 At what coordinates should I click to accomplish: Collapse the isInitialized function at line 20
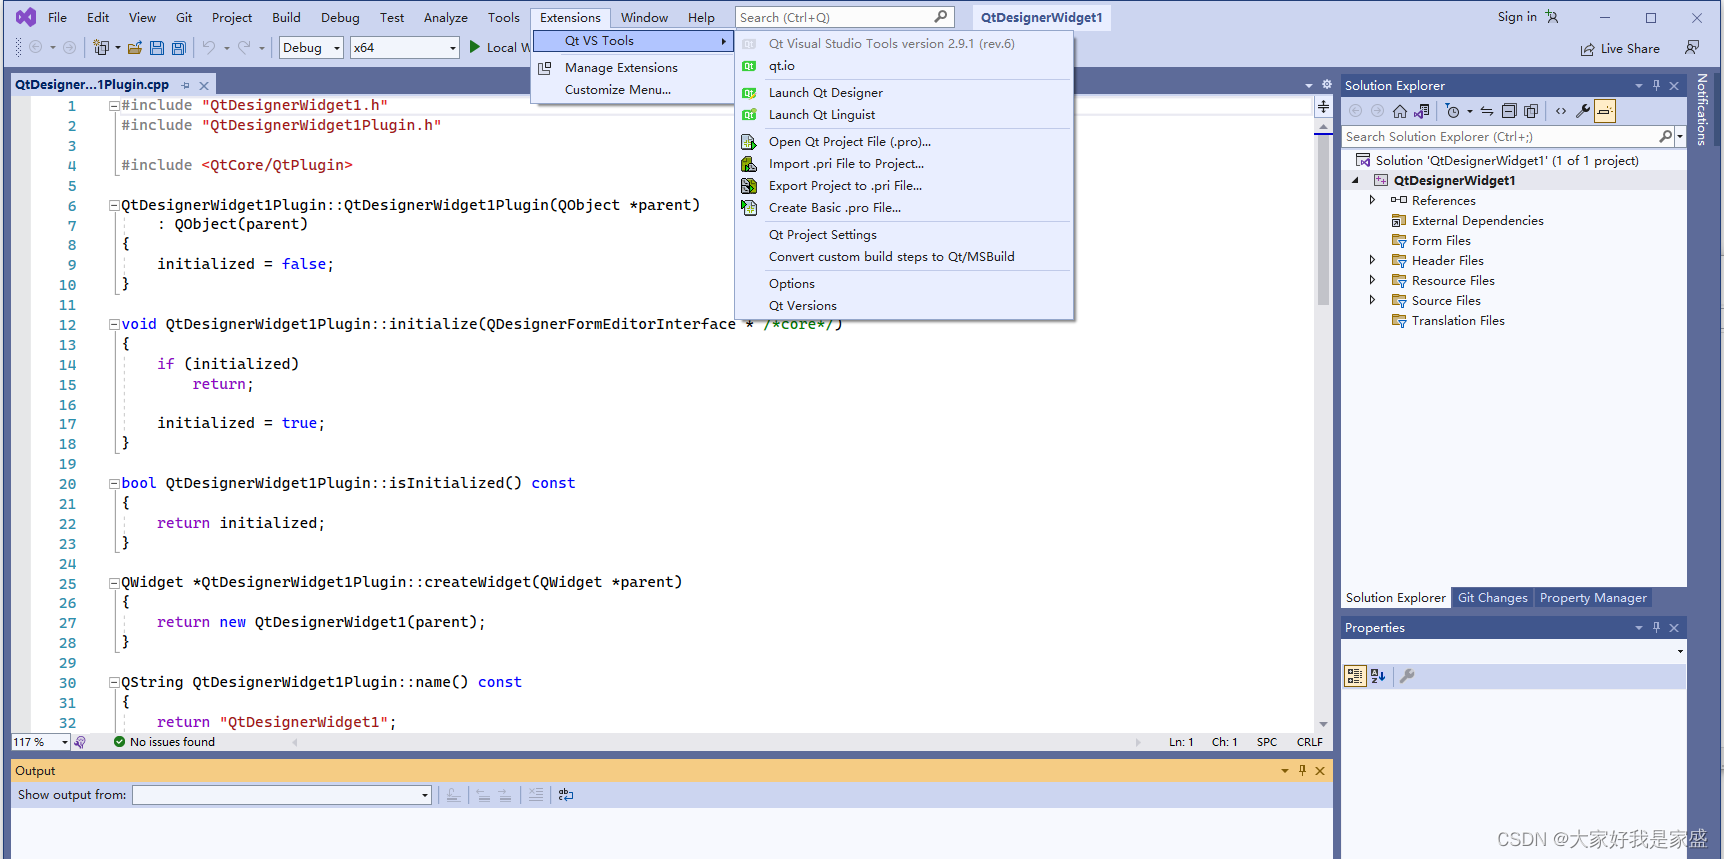(114, 483)
